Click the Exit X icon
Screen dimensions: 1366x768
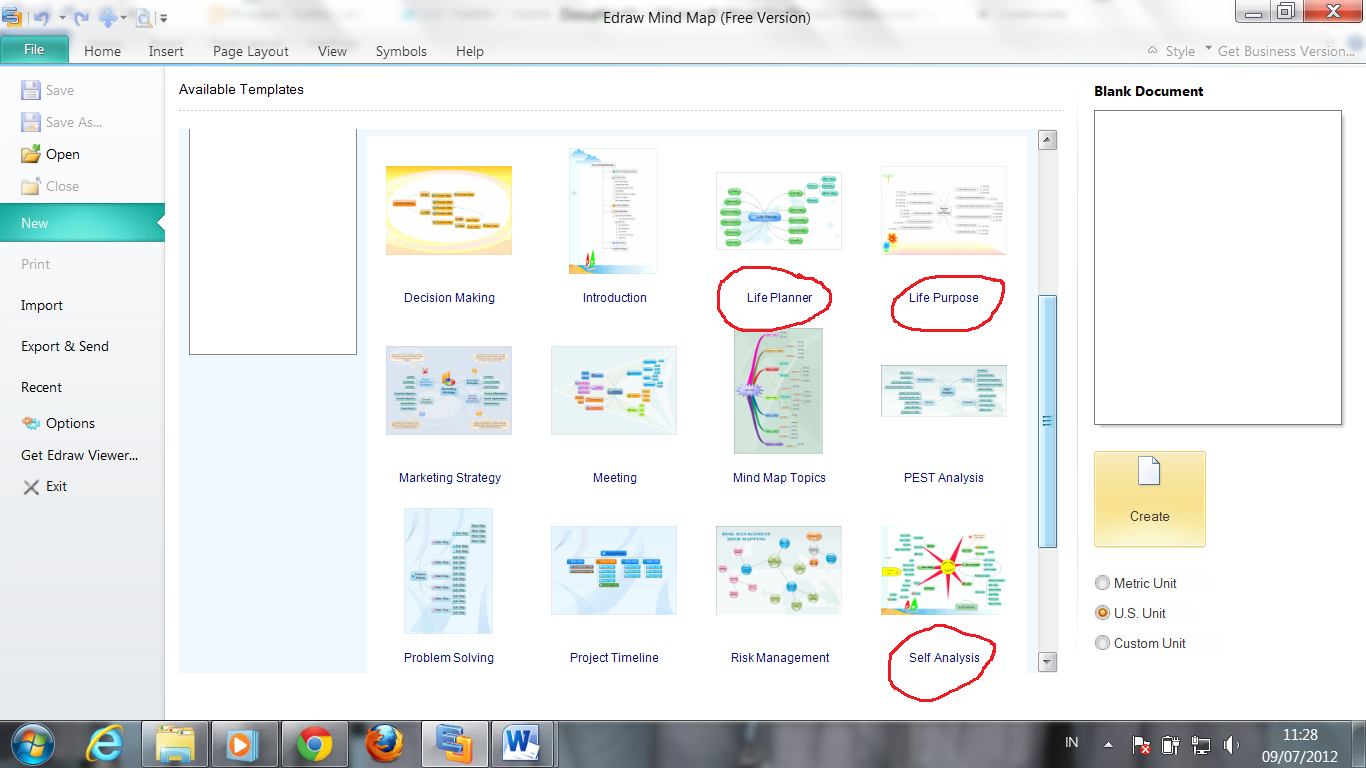click(x=30, y=486)
